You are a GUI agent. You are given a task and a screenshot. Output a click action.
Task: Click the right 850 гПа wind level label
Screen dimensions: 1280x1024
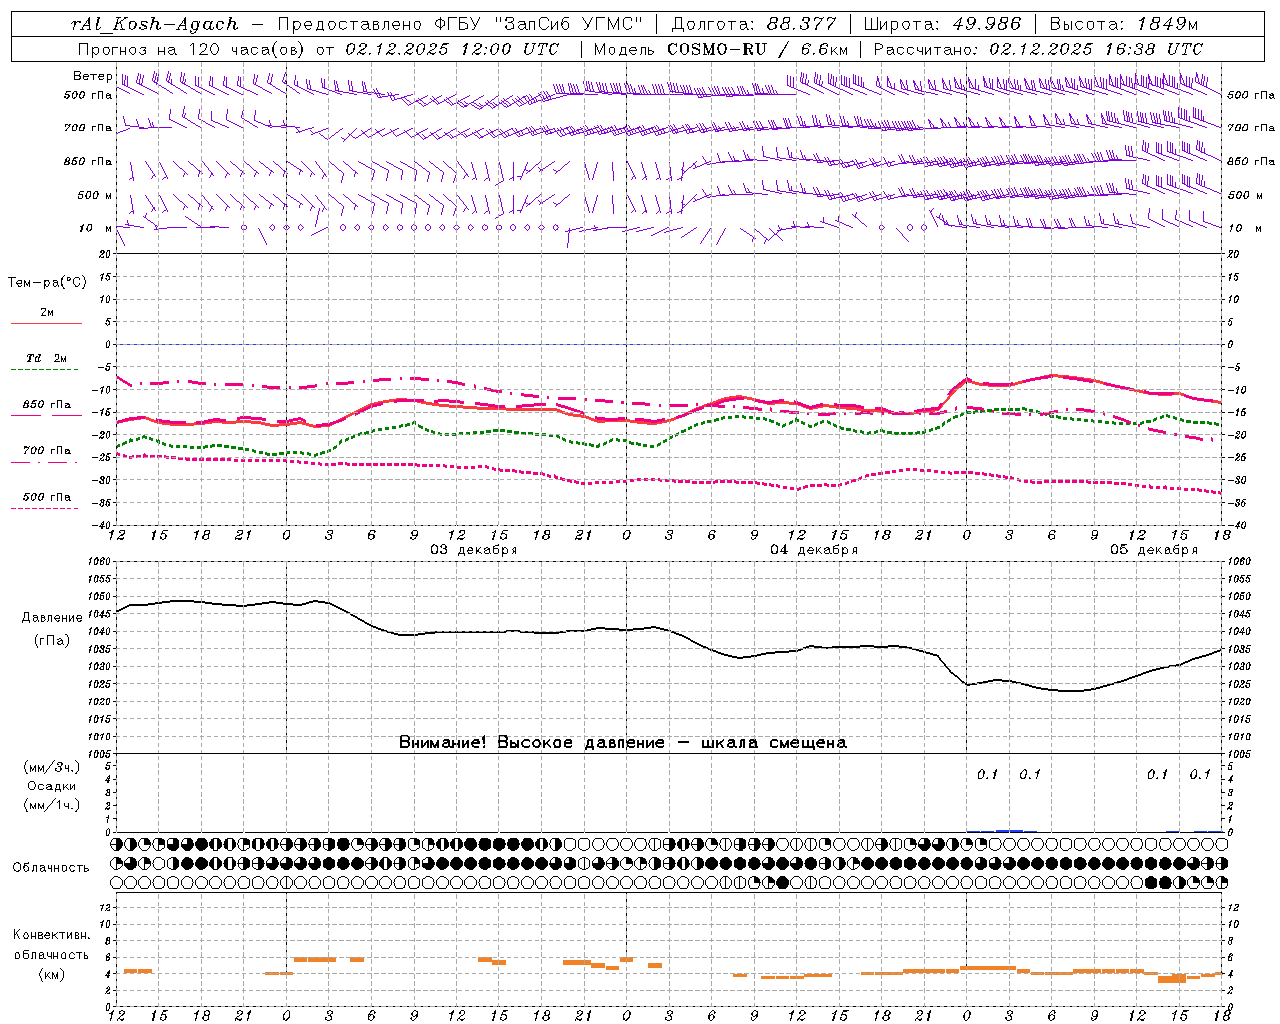point(1251,161)
